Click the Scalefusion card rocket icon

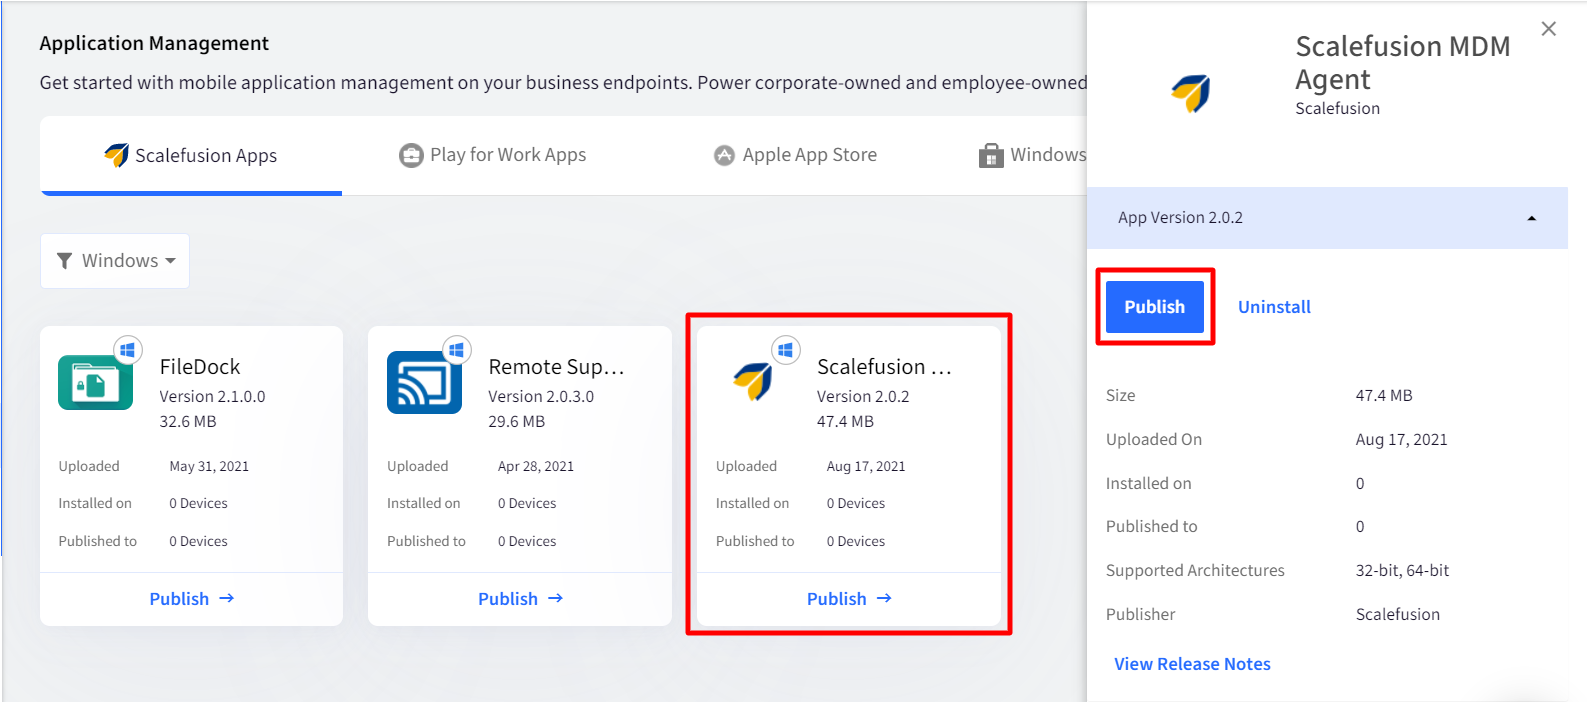pos(753,381)
